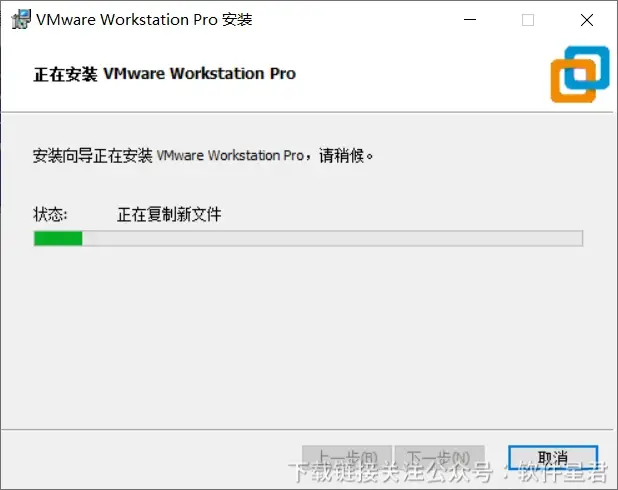Click the grayed-out maximize window button

point(528,19)
